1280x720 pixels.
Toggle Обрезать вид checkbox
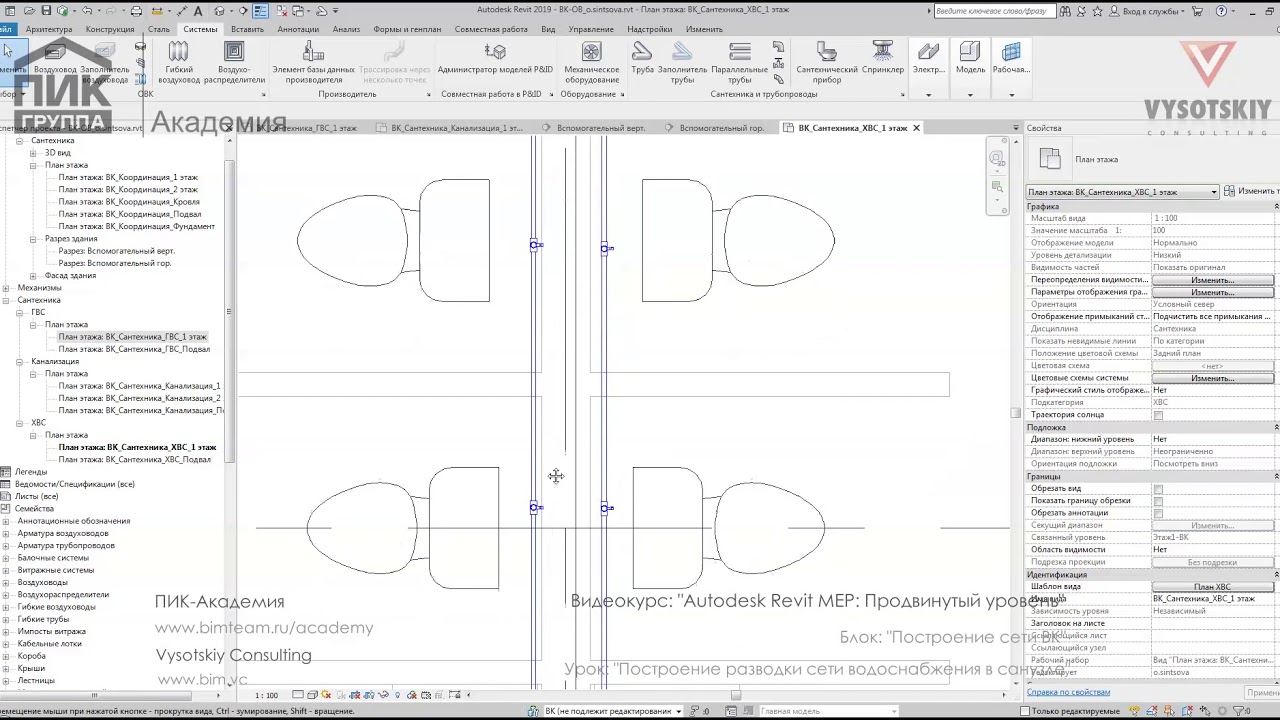1158,489
